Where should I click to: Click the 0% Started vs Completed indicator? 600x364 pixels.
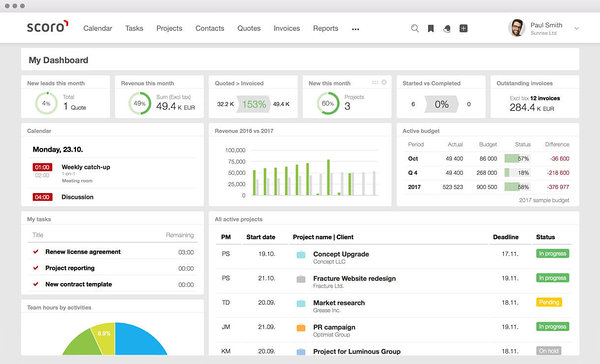click(441, 104)
